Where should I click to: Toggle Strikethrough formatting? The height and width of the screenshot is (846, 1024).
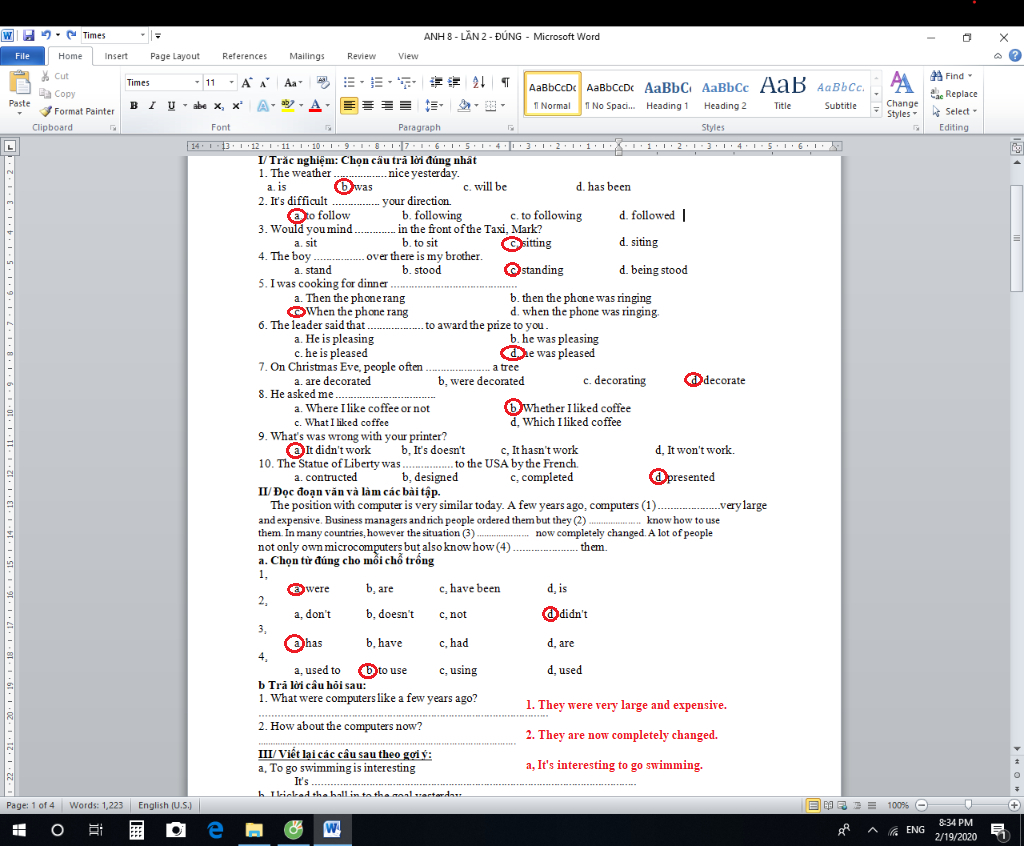pos(200,106)
